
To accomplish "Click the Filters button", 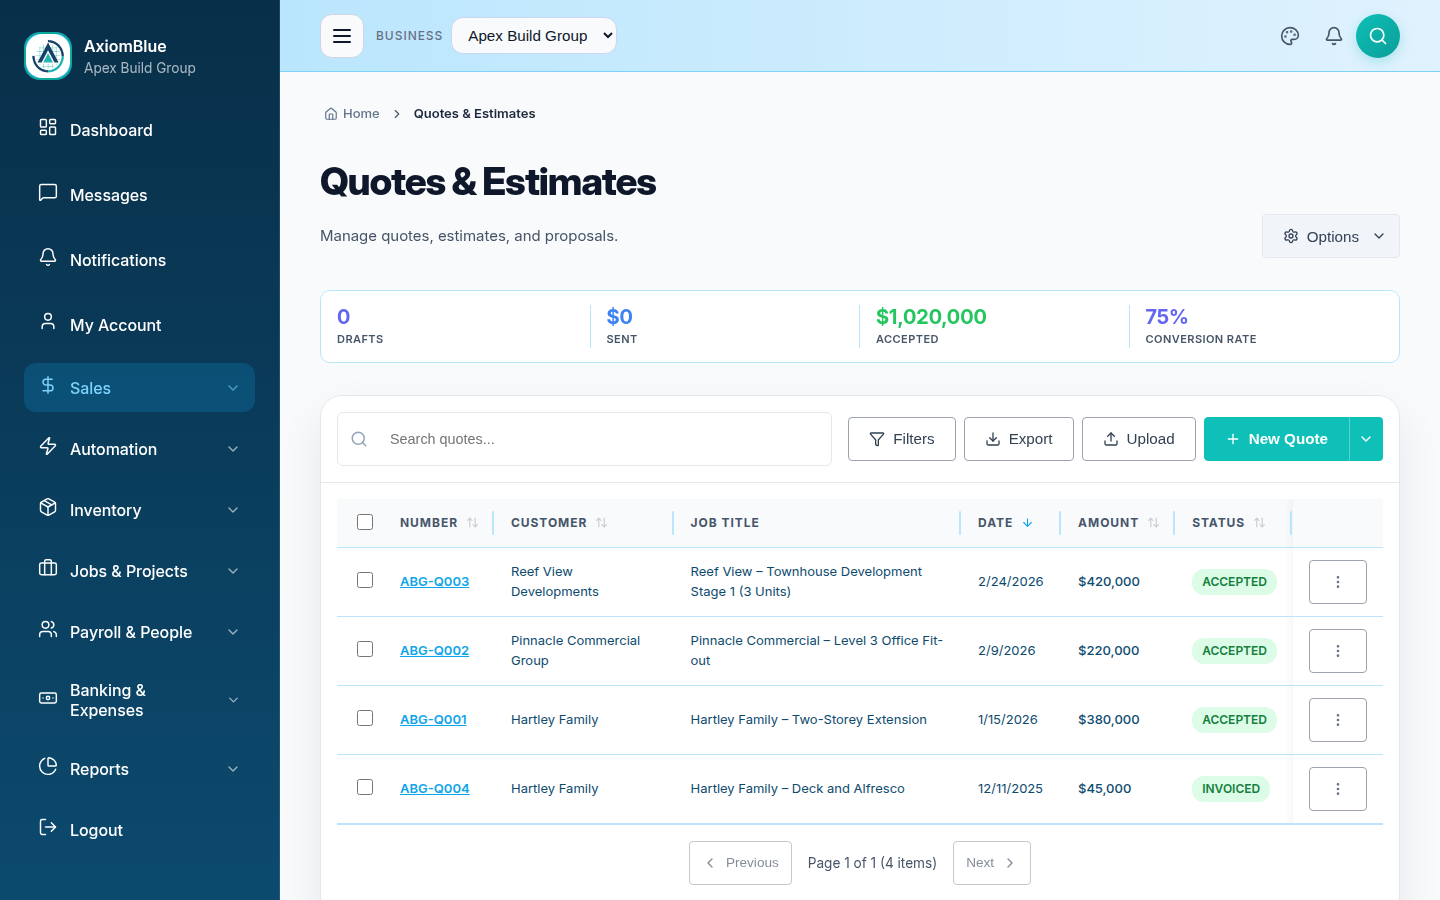I will [x=901, y=439].
